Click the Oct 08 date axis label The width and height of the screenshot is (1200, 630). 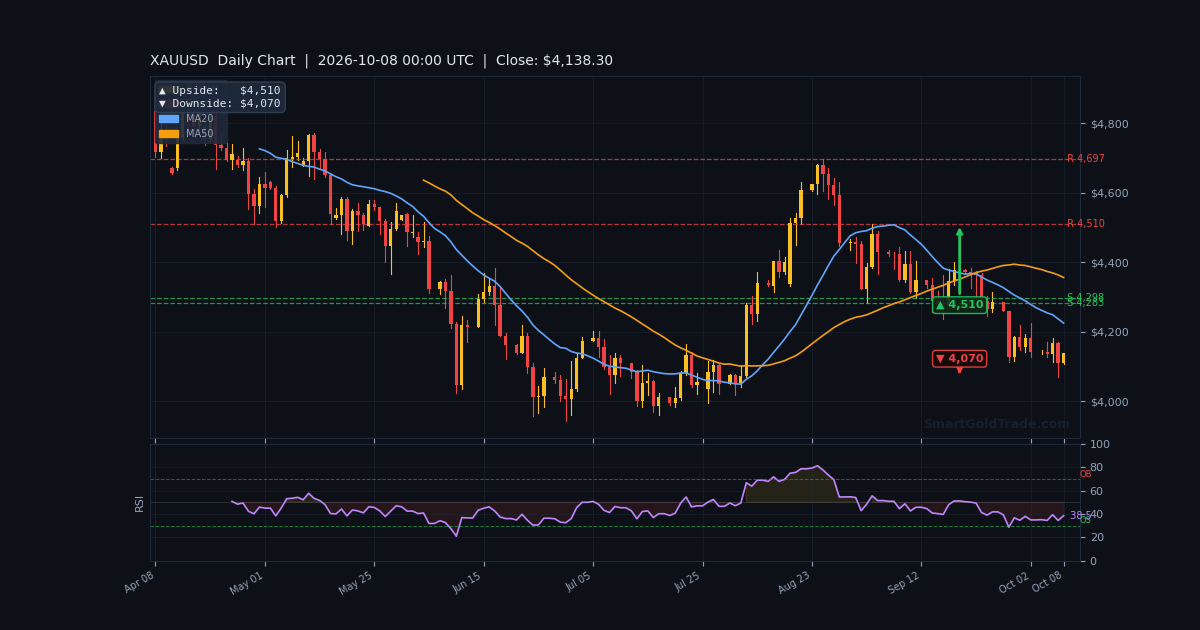pos(1048,584)
